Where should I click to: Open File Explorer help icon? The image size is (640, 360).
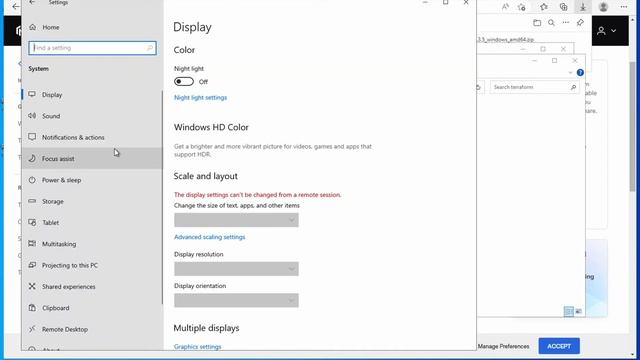click(580, 73)
